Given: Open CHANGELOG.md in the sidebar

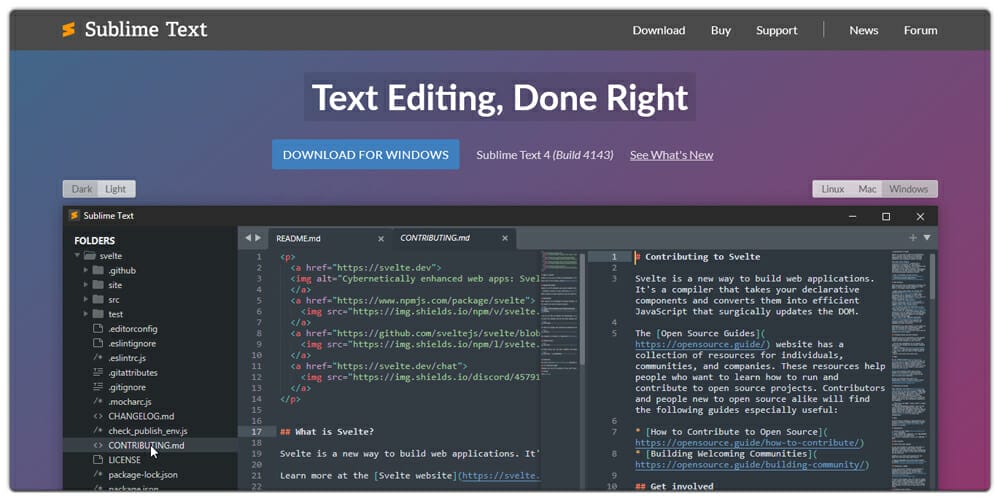Looking at the screenshot, I should click(141, 416).
